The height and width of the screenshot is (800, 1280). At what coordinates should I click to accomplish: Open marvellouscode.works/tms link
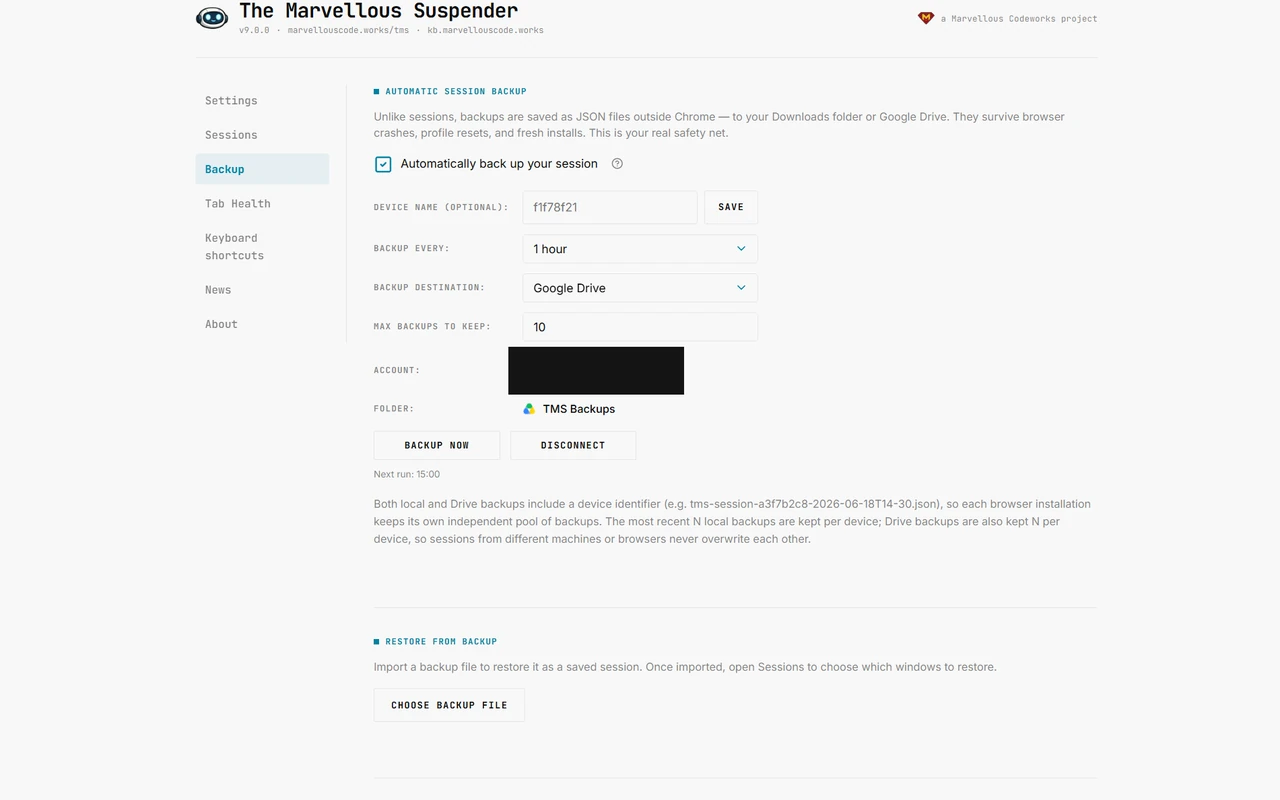[x=348, y=31]
